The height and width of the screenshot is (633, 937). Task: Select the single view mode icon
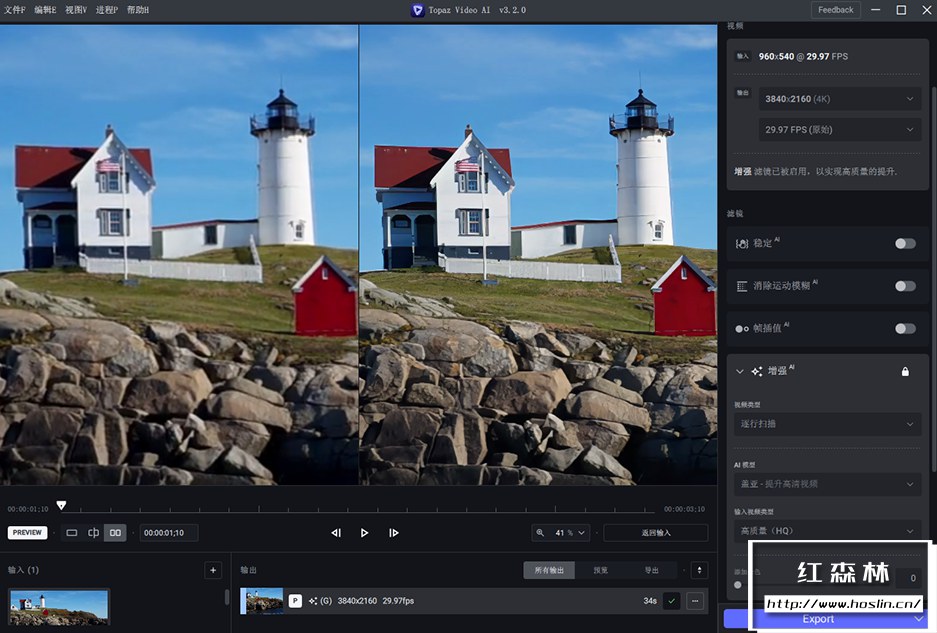point(71,532)
